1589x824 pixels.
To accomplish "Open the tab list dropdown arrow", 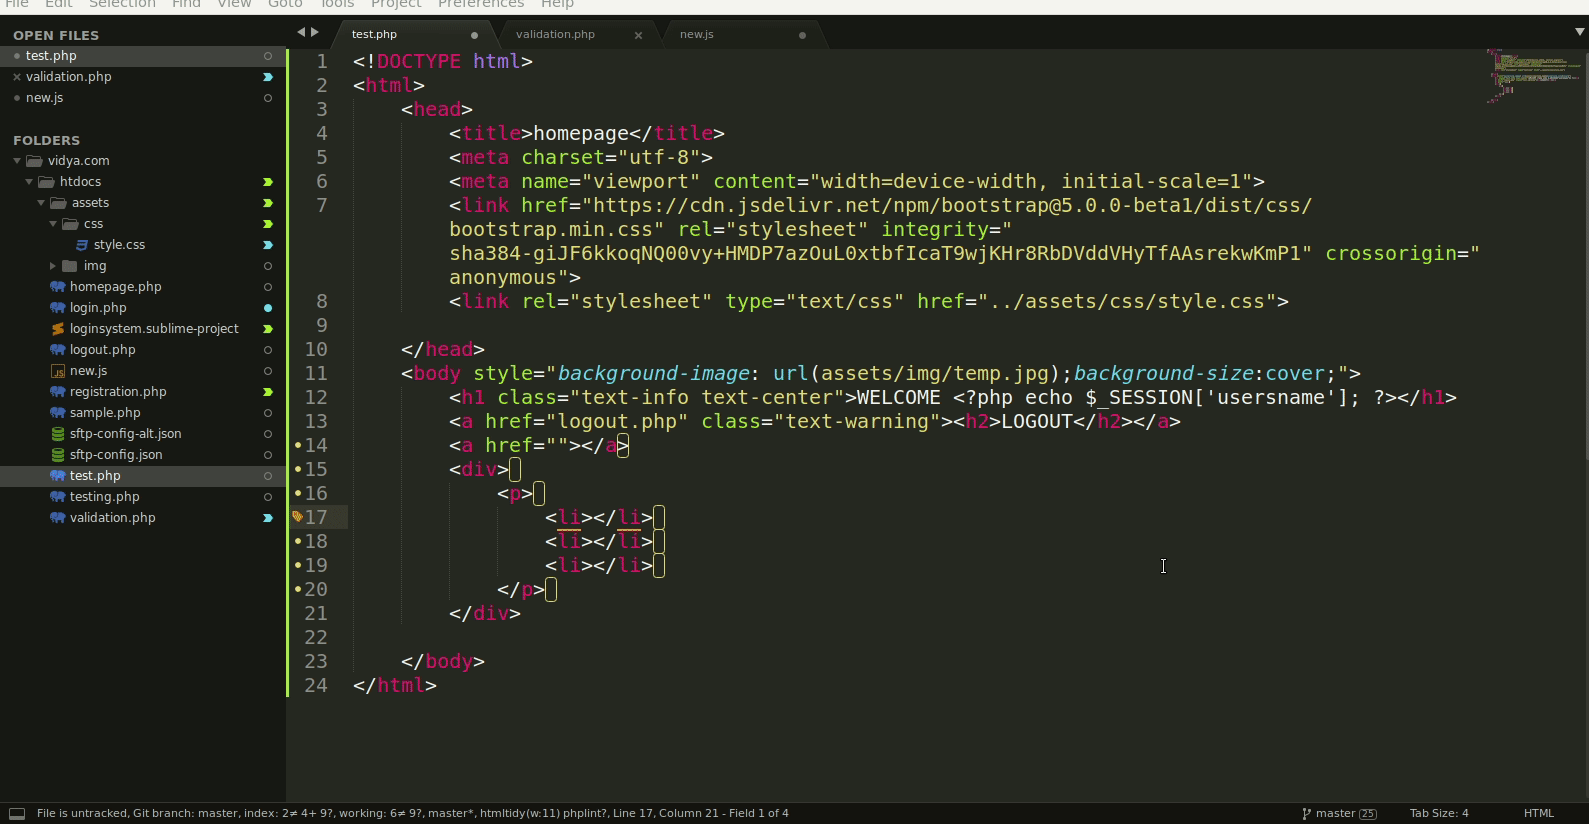I will click(1580, 33).
